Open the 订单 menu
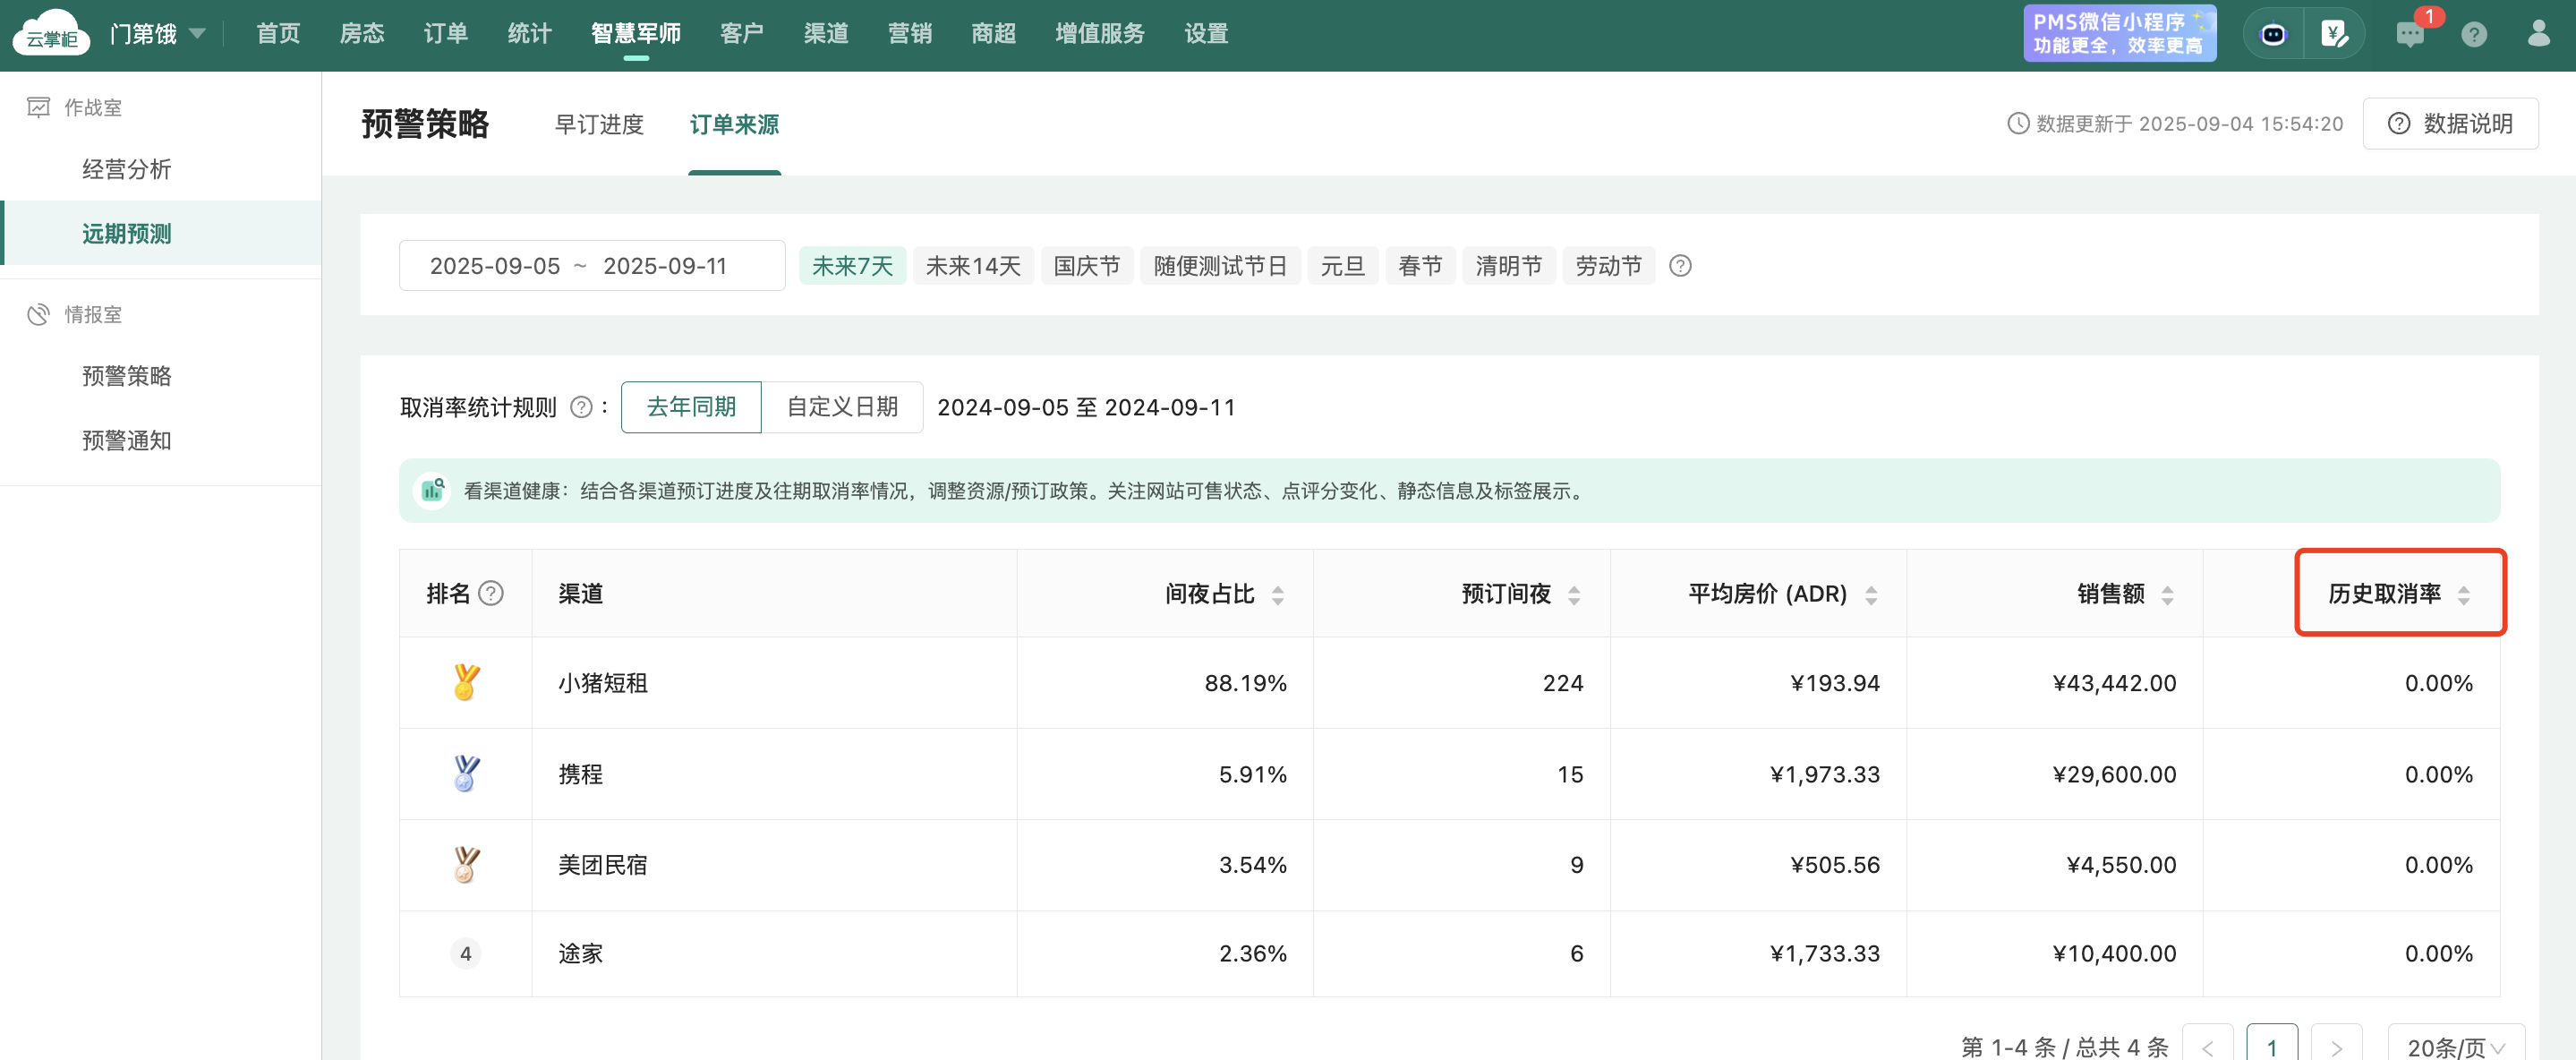This screenshot has height=1060, width=2576. click(x=446, y=34)
